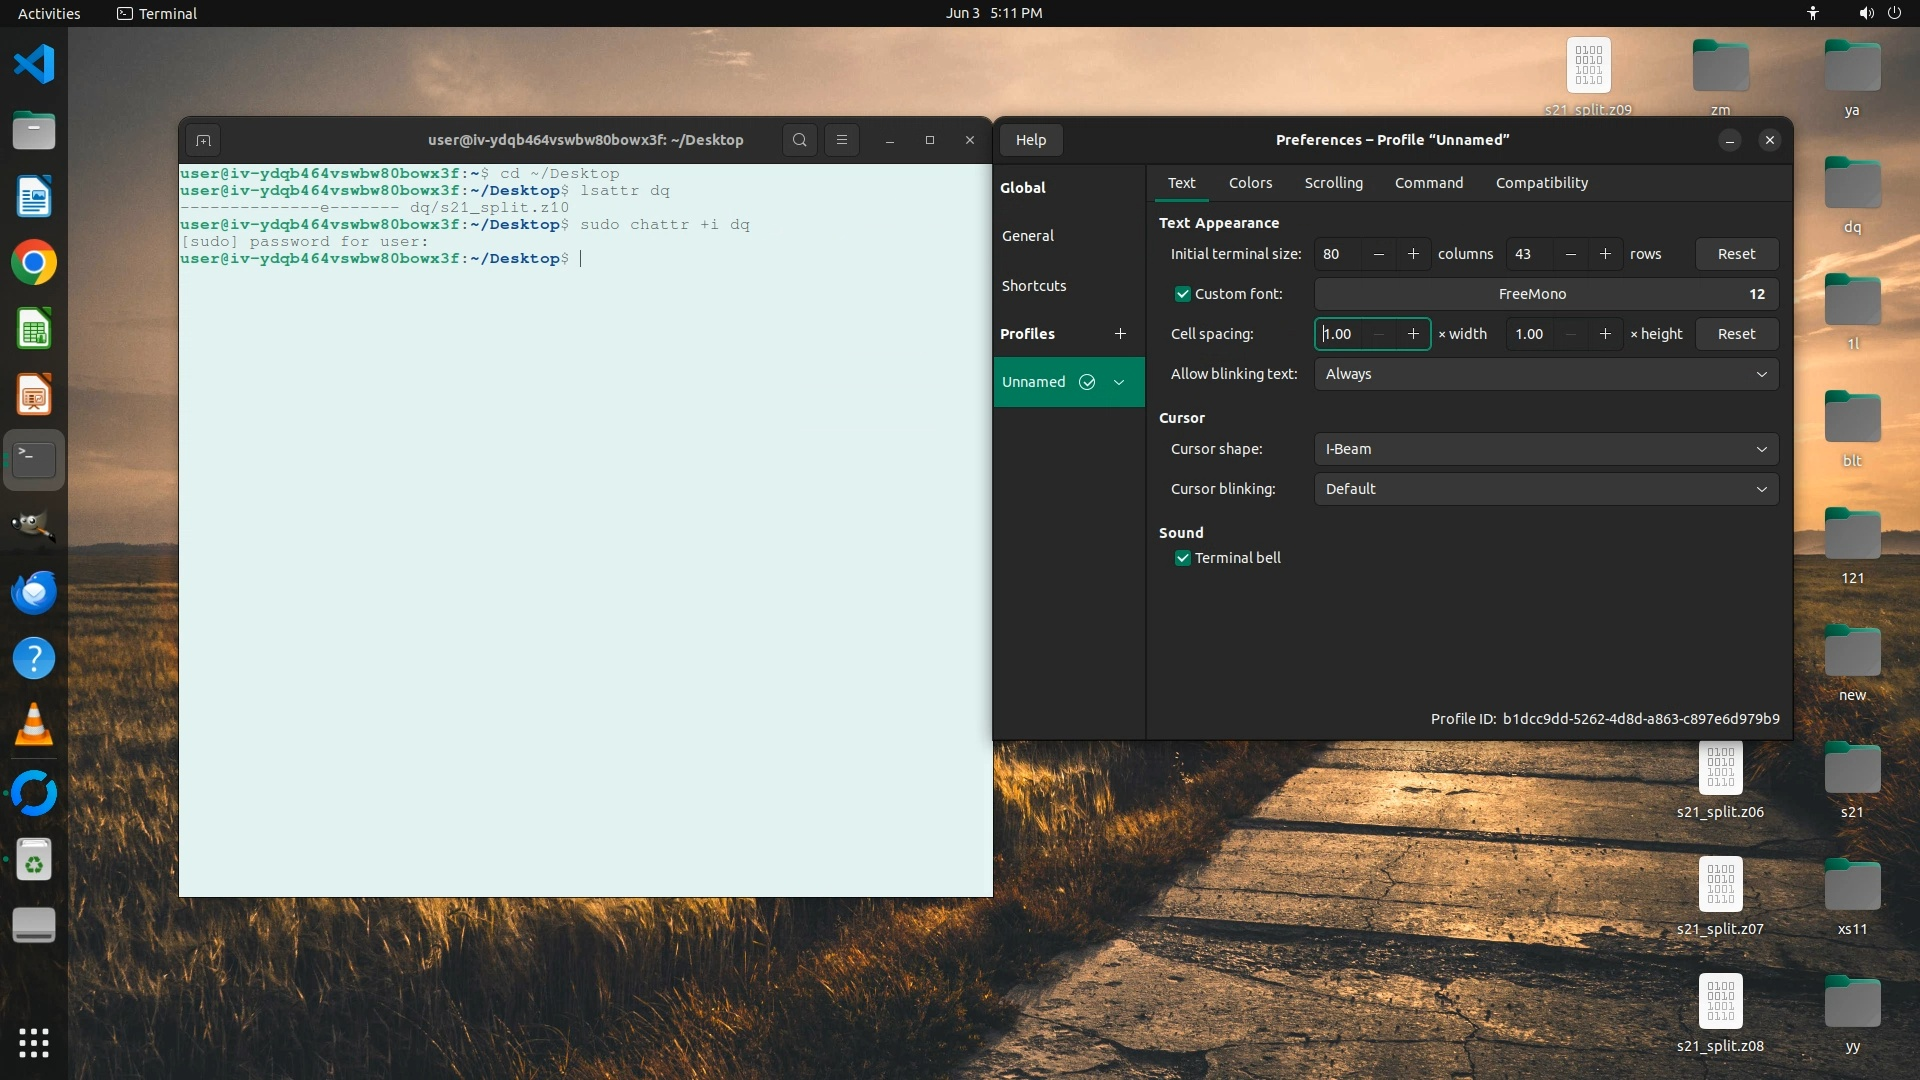Open Google Chrome from the dock
Viewport: 1920px width, 1080px height.
(34, 263)
